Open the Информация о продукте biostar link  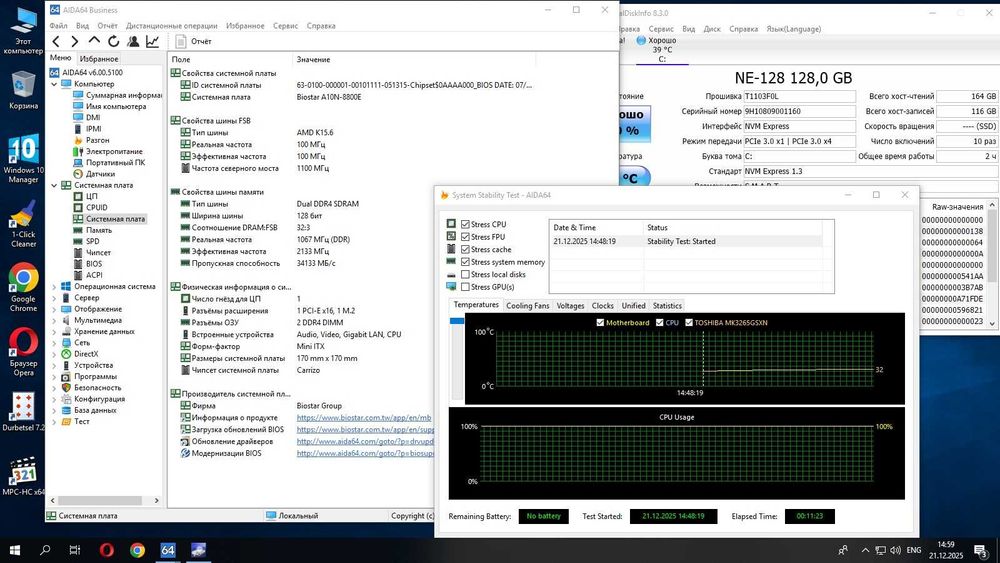click(x=364, y=418)
